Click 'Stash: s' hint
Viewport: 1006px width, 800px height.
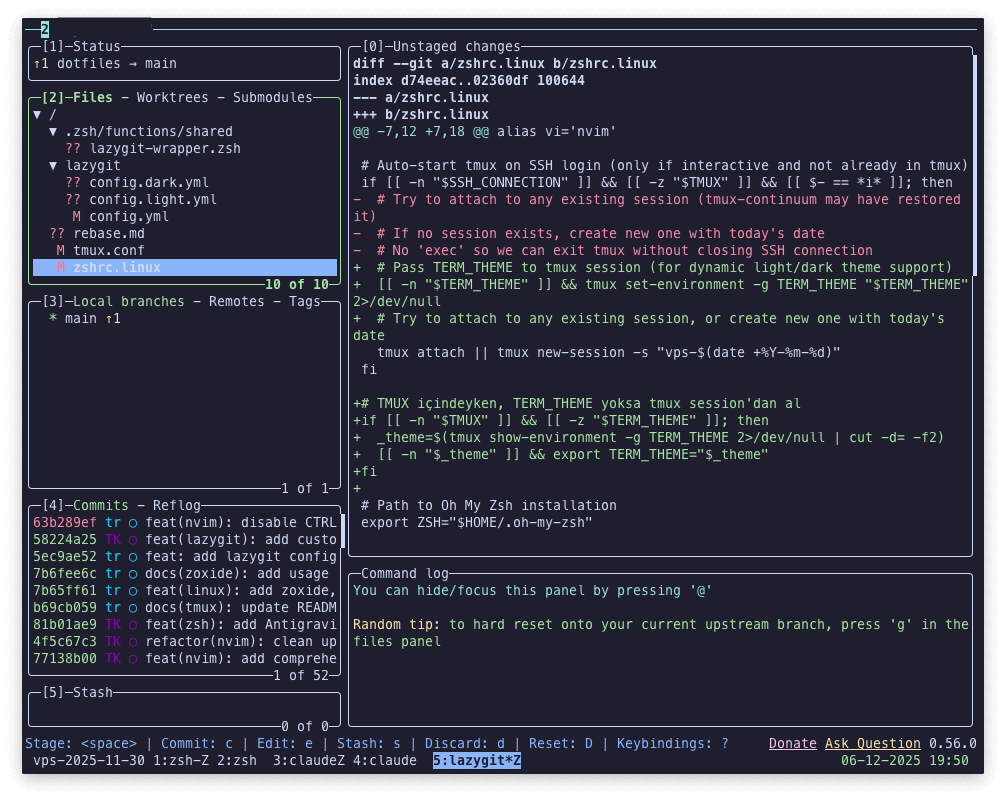(369, 744)
